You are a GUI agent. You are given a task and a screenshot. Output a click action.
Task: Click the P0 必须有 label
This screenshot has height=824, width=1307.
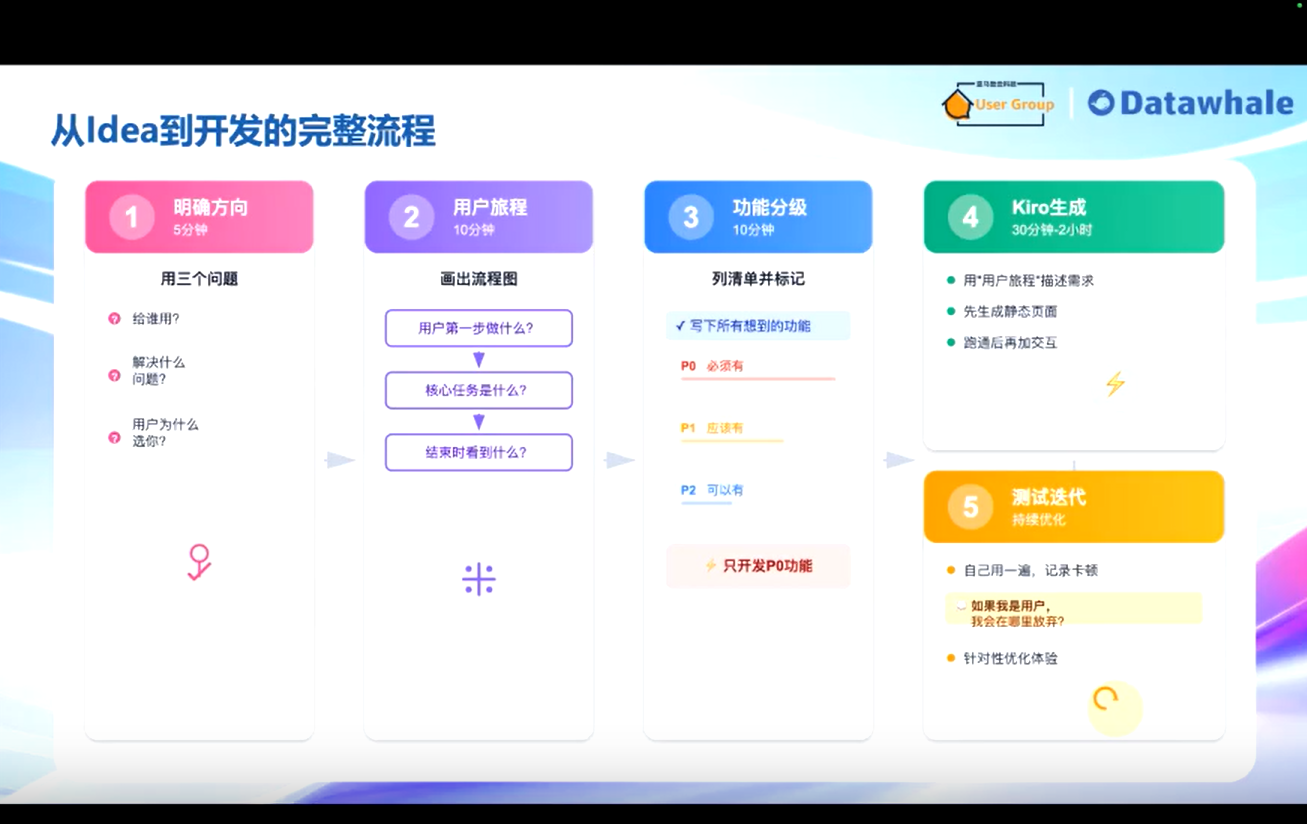tap(712, 366)
